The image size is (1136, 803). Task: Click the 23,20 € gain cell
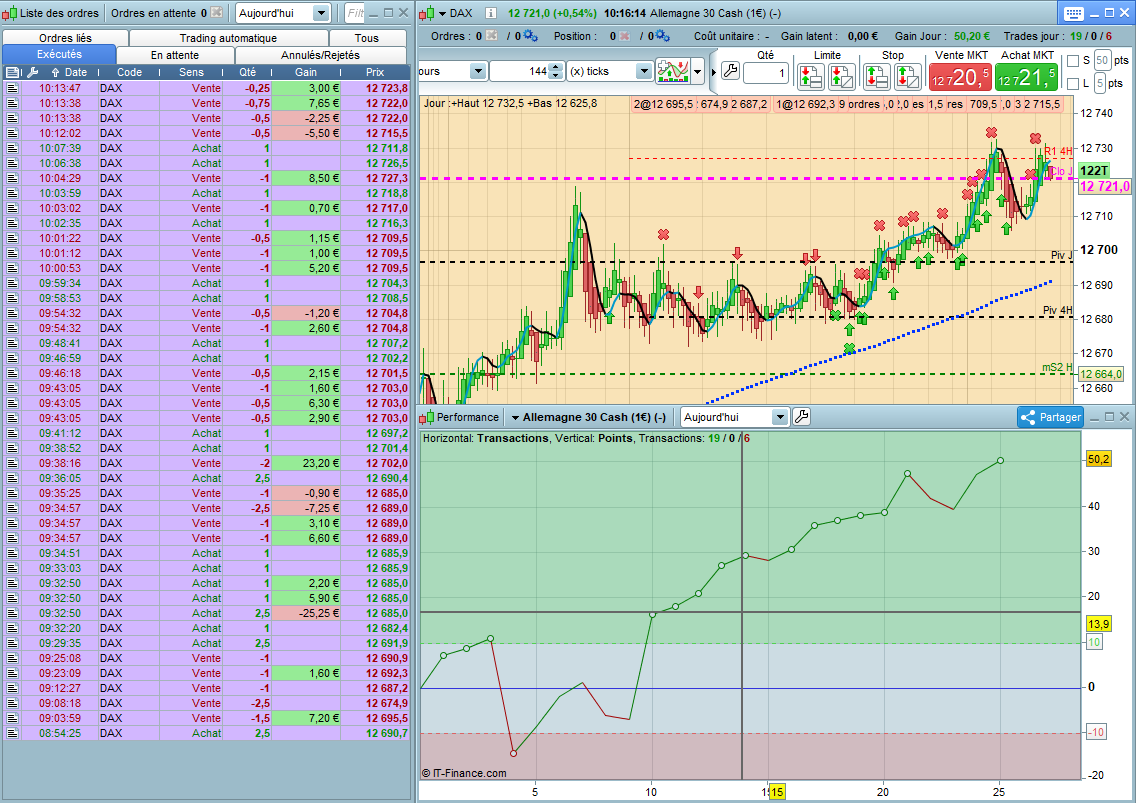click(x=308, y=463)
